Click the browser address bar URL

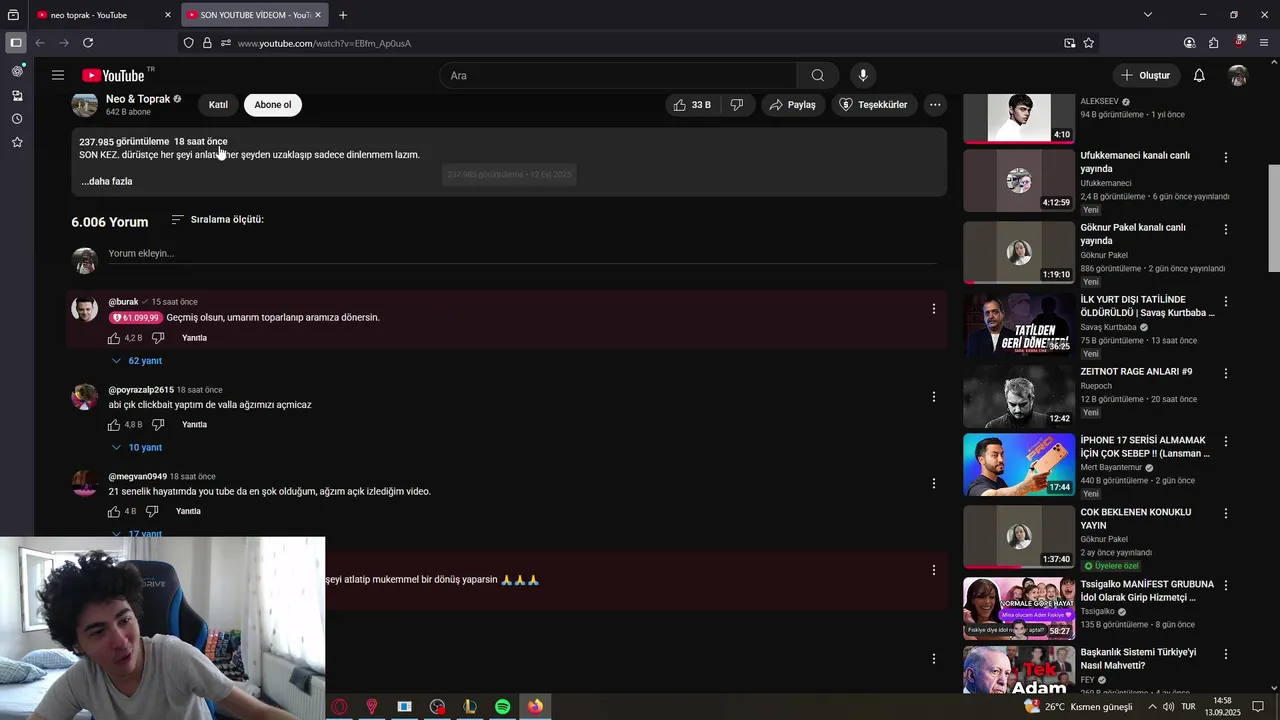pyautogui.click(x=324, y=43)
